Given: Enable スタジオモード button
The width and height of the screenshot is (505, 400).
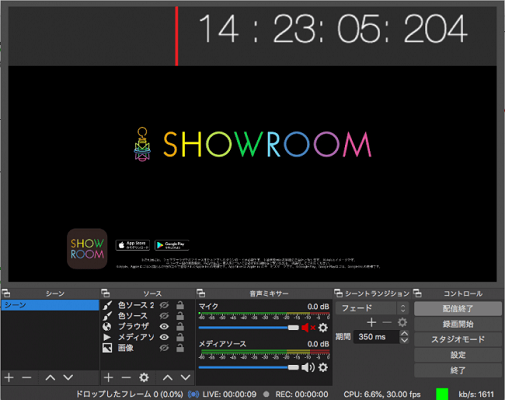Looking at the screenshot, I should click(x=458, y=339).
